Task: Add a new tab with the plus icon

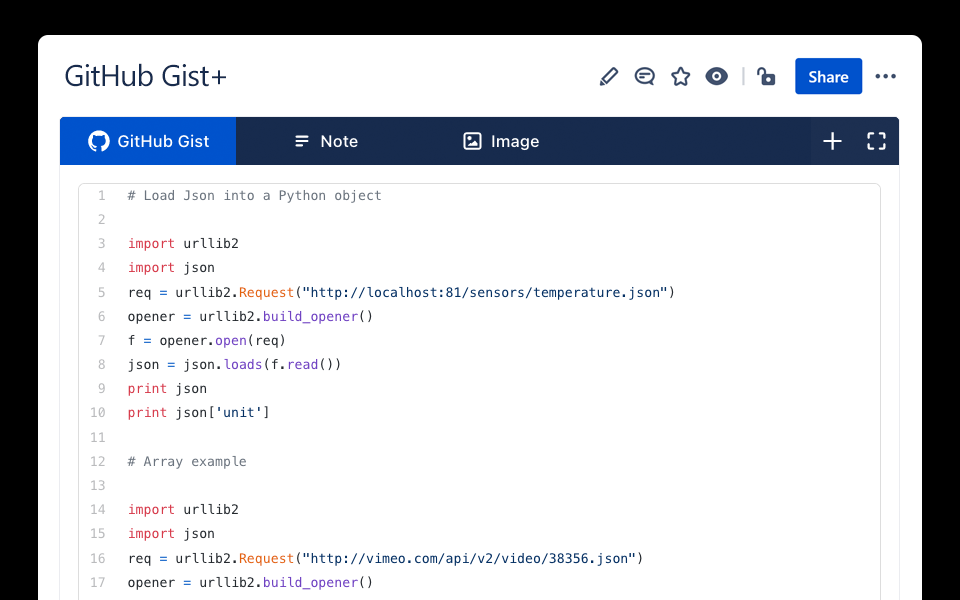Action: pos(832,141)
